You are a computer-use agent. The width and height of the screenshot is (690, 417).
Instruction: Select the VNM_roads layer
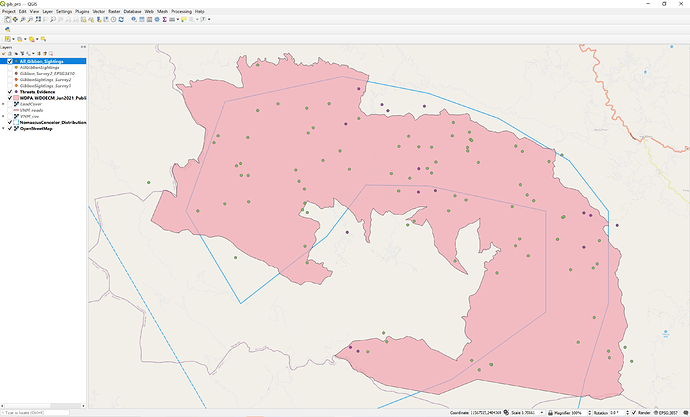31,110
